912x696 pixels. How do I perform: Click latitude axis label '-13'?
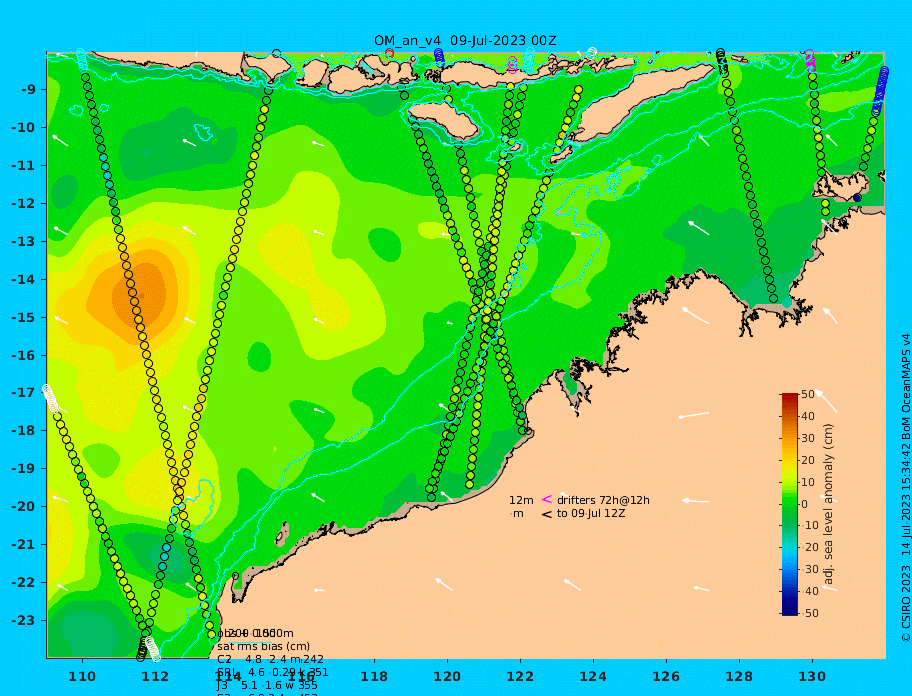pos(23,241)
